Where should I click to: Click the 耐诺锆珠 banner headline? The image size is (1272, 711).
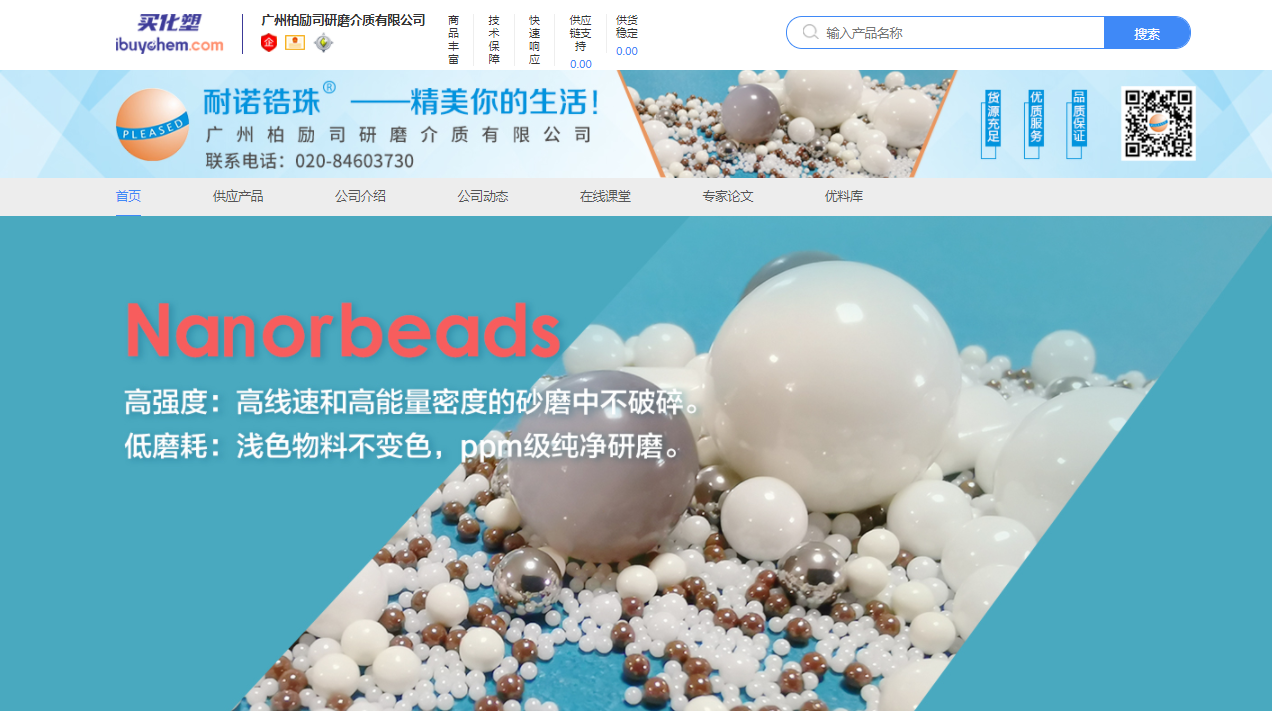click(x=401, y=101)
